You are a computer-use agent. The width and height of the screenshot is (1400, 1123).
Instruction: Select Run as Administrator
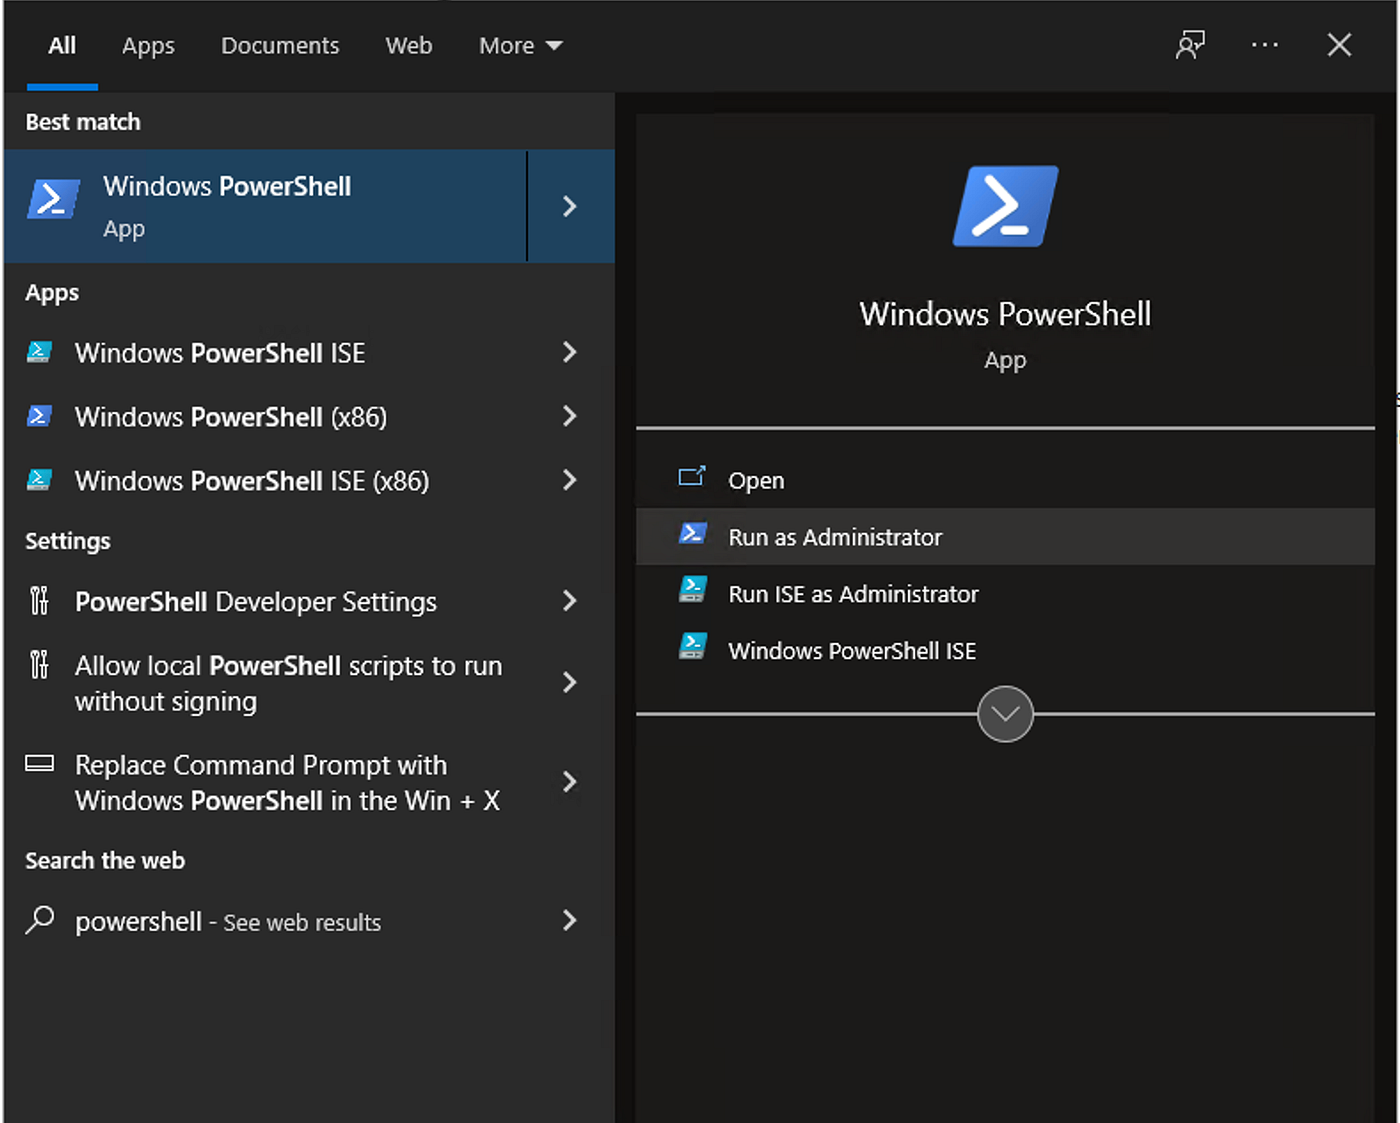coord(835,537)
